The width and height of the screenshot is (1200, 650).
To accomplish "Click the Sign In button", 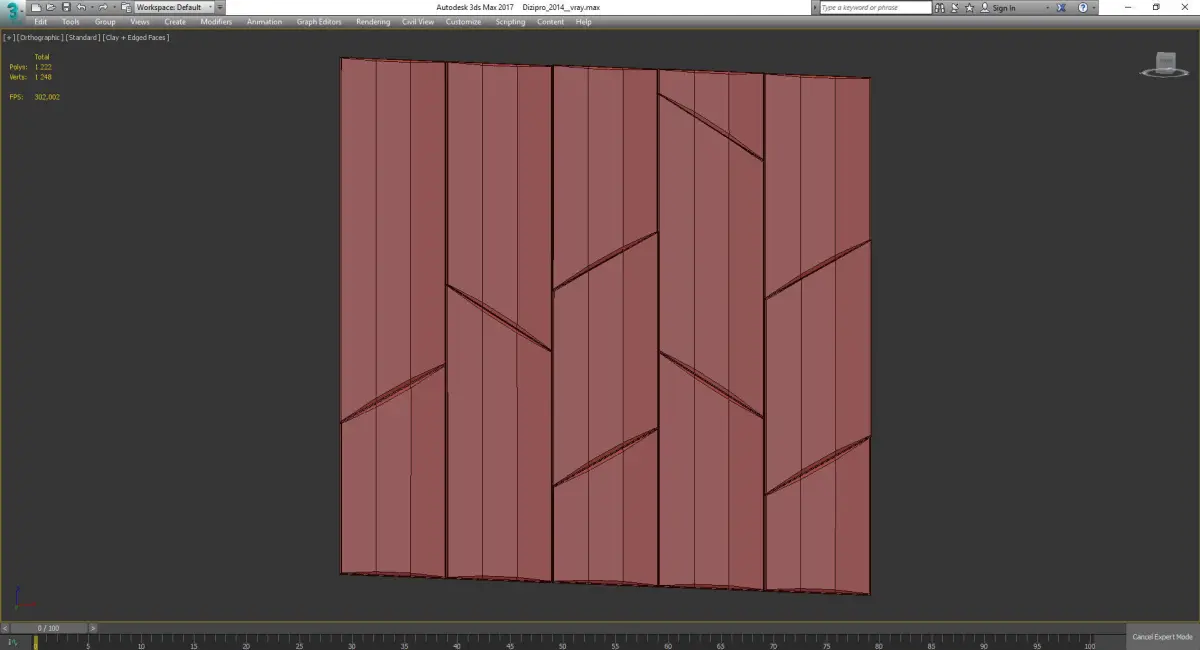I will 998,7.
